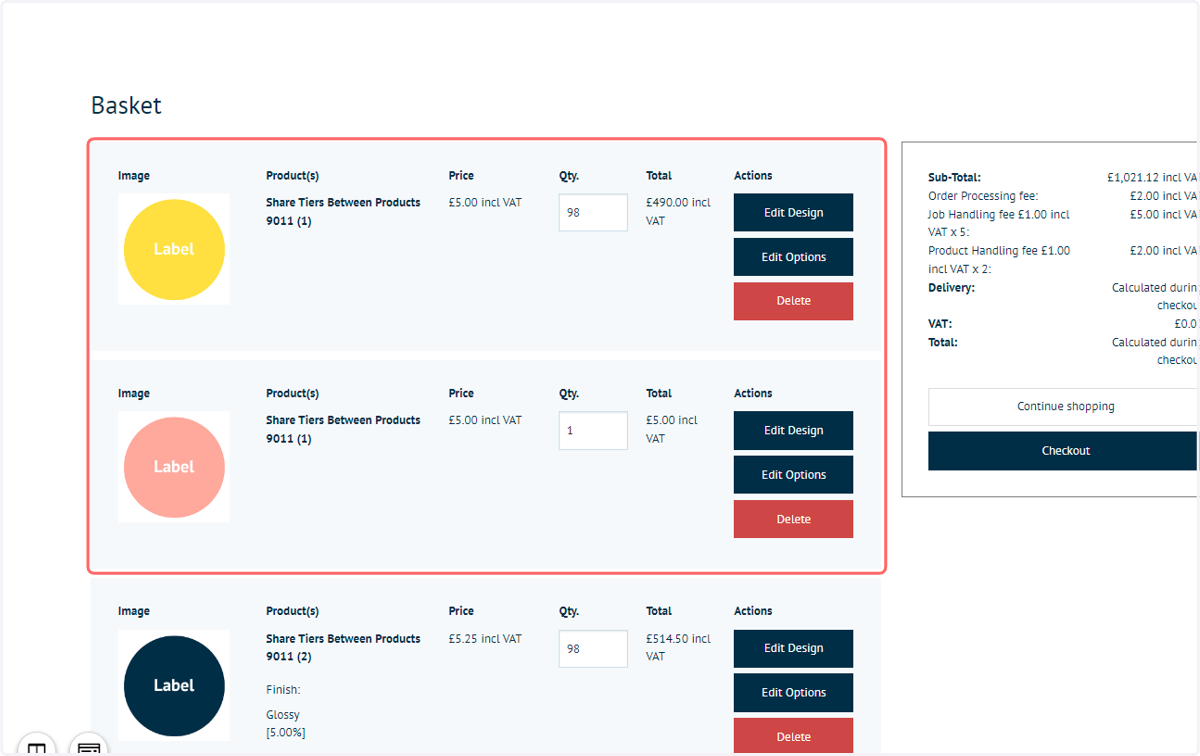The height and width of the screenshot is (756, 1200).
Task: Select the Total label in summary panel
Action: point(943,342)
